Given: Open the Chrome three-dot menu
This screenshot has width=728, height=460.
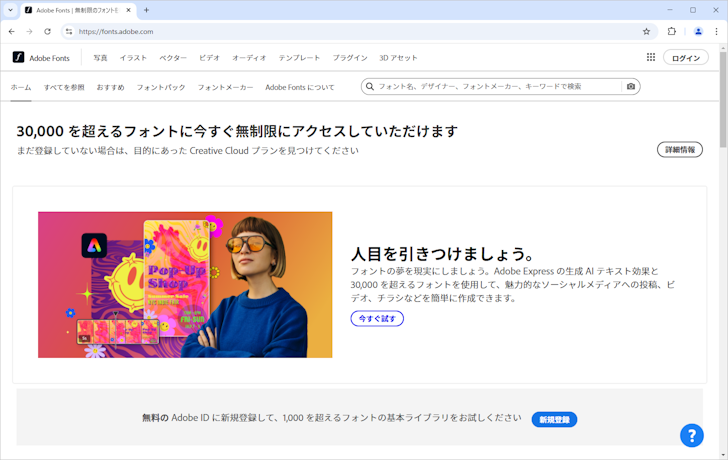Looking at the screenshot, I should pyautogui.click(x=716, y=32).
